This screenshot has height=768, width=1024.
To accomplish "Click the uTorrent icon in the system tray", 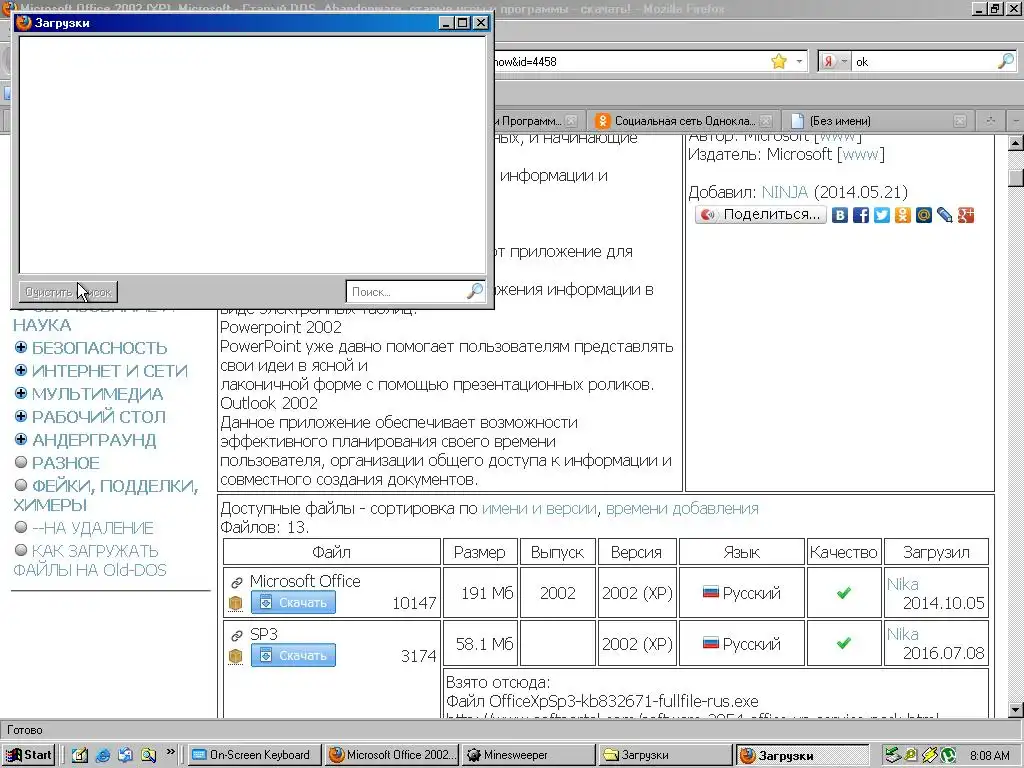I will pos(948,755).
